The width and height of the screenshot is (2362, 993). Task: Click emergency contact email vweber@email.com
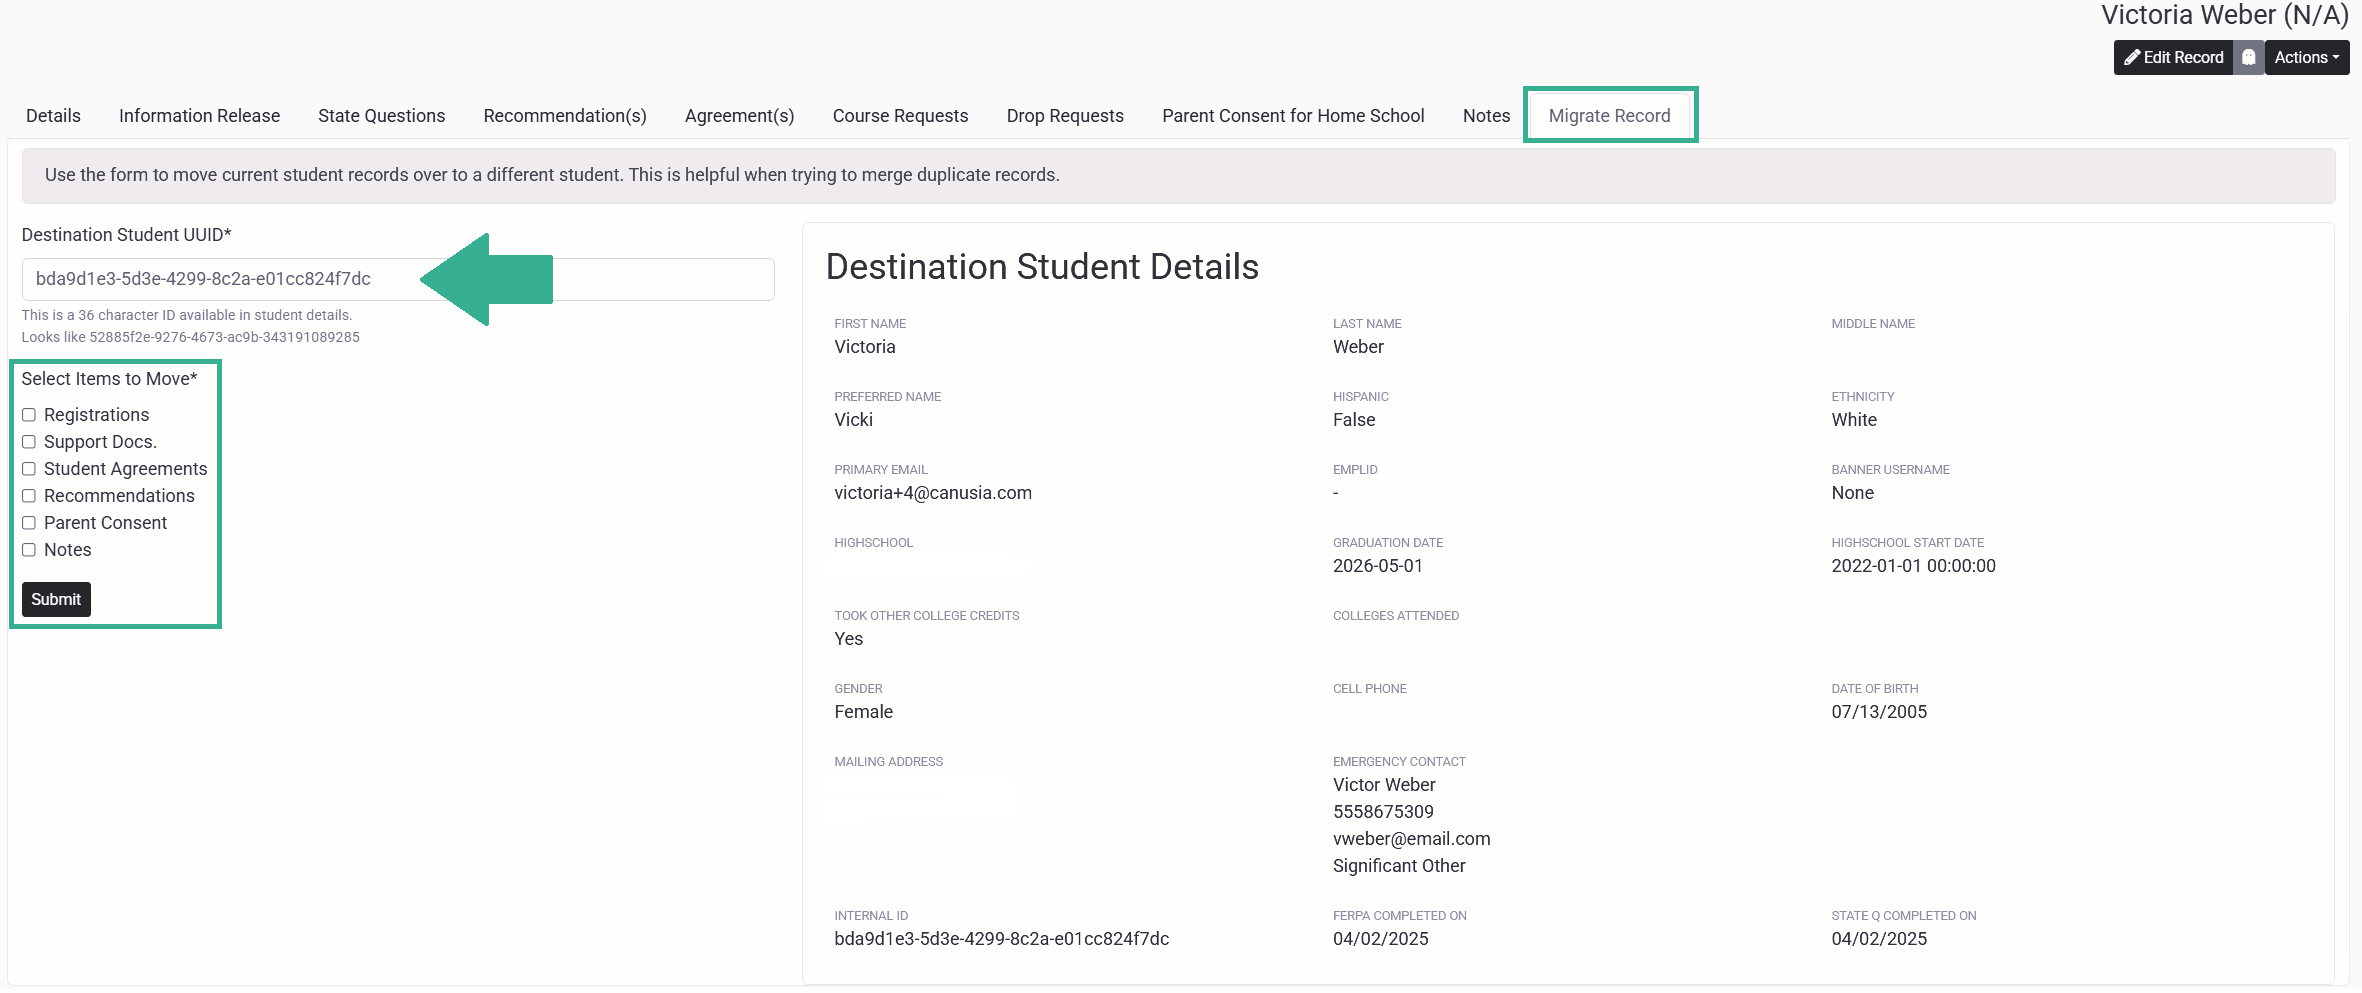point(1411,839)
